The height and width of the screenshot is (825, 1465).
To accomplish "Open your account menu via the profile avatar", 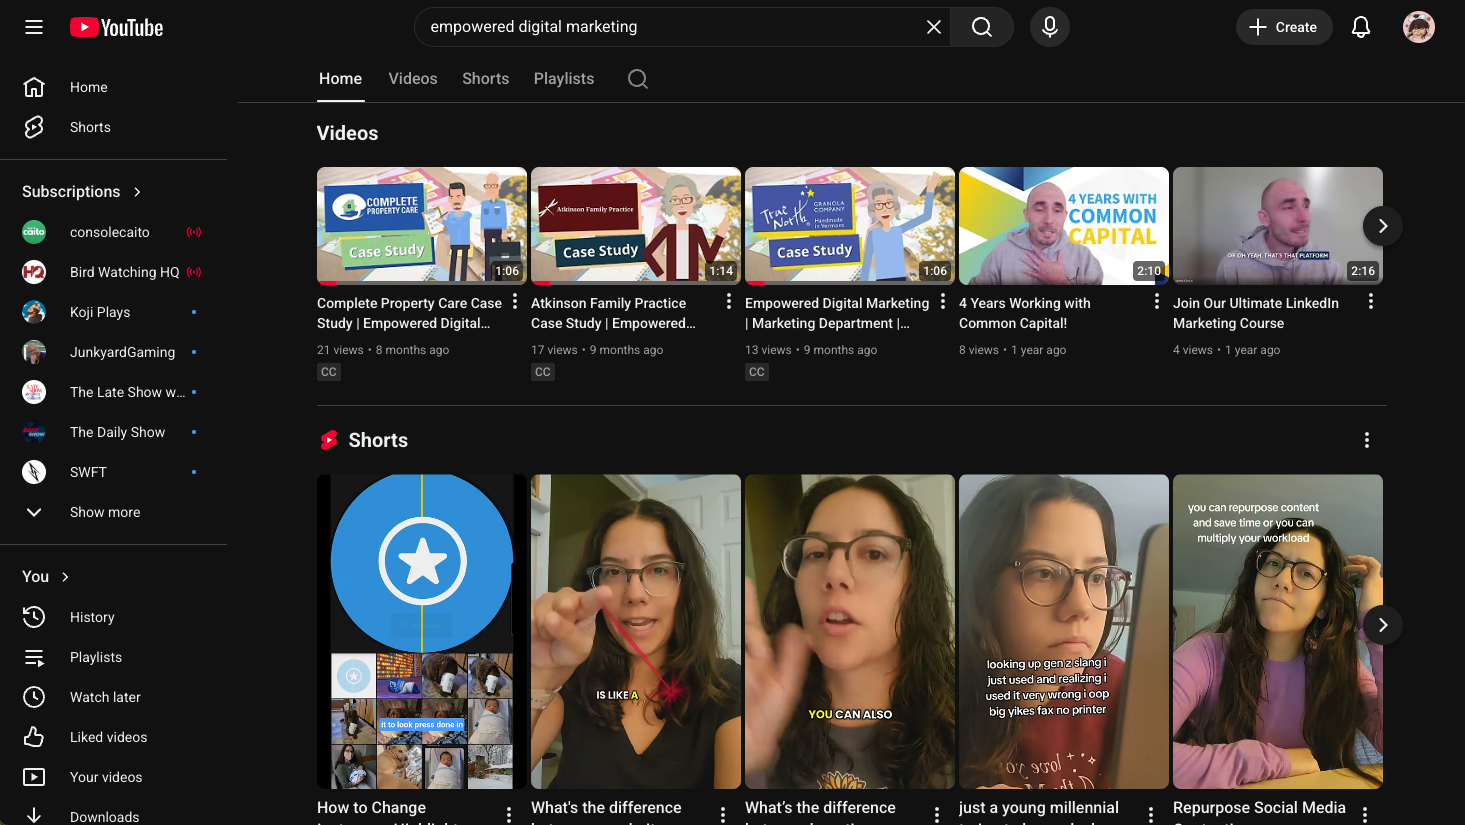I will pos(1419,27).
